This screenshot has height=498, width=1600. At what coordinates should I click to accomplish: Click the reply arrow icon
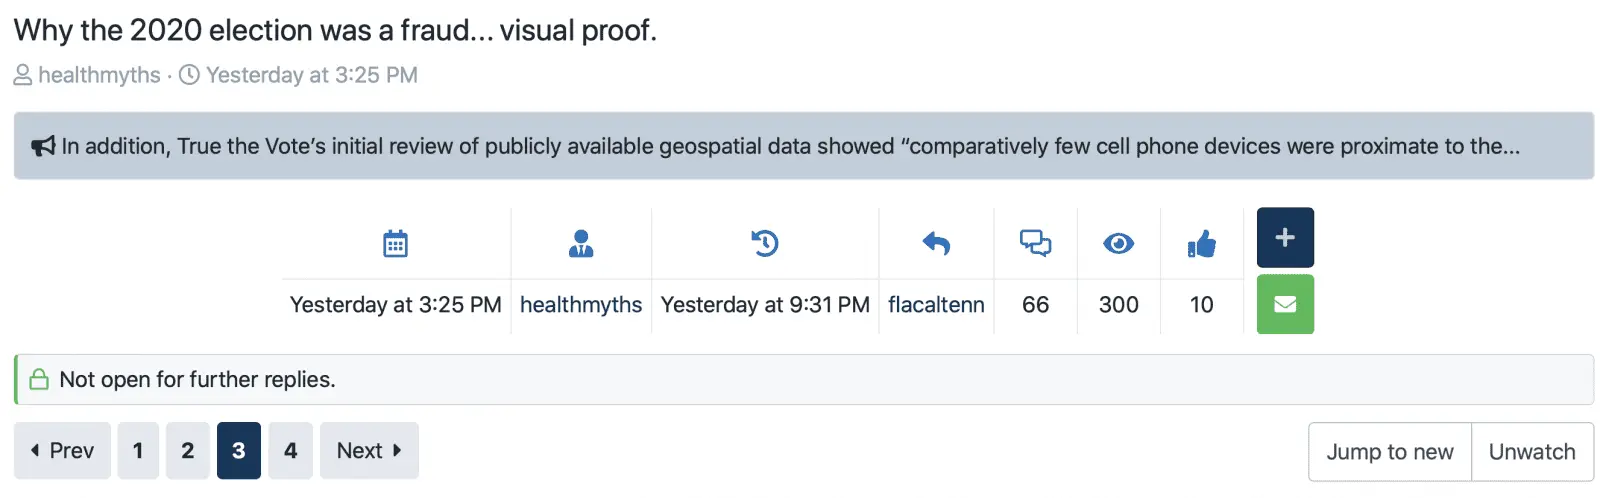coord(936,243)
